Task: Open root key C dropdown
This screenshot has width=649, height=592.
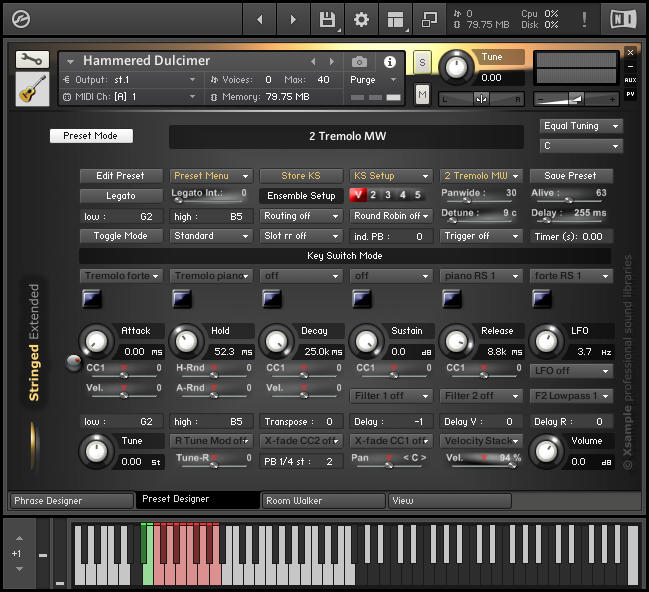Action: tap(581, 146)
